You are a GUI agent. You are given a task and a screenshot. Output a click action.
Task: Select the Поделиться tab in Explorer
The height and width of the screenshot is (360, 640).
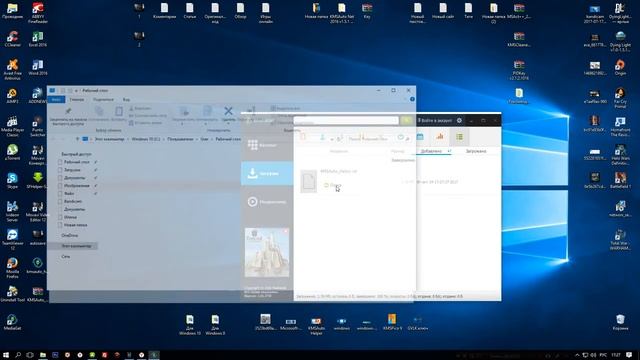click(103, 99)
